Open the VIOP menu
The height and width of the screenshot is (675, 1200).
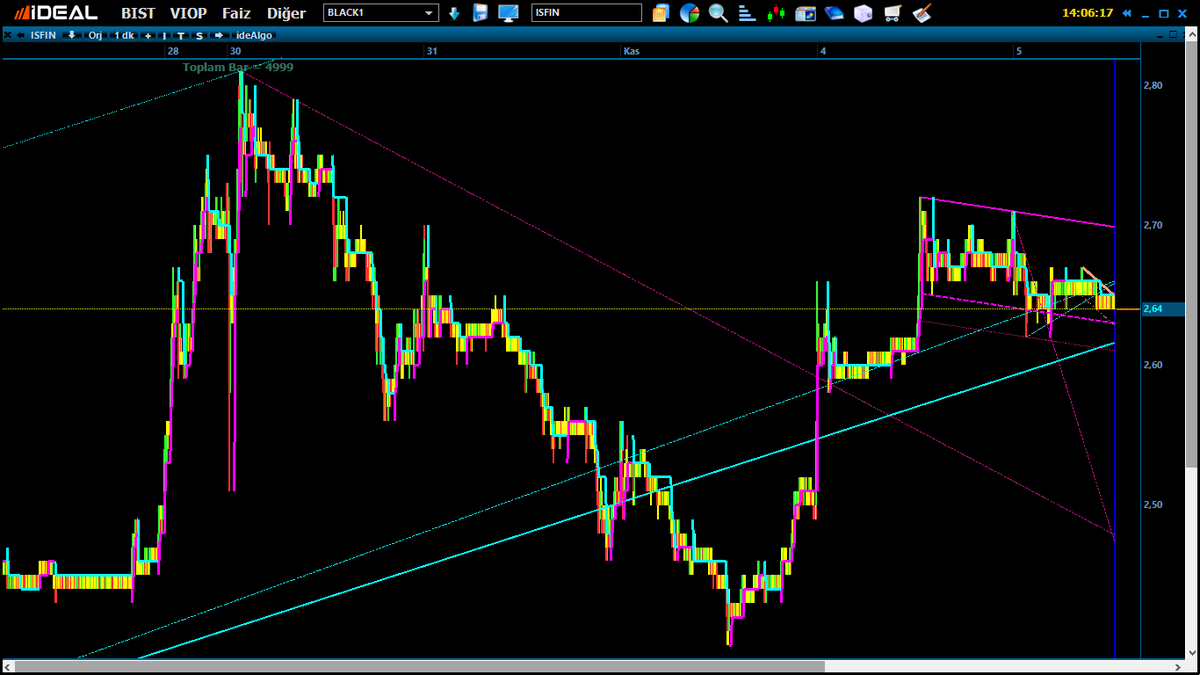(x=188, y=13)
